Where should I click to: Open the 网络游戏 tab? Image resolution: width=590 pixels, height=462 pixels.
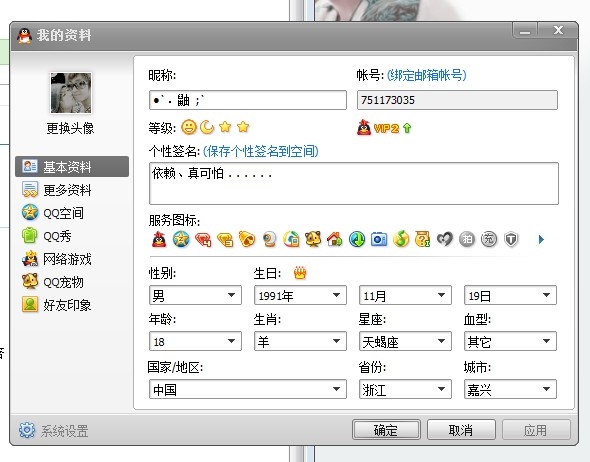click(56, 259)
